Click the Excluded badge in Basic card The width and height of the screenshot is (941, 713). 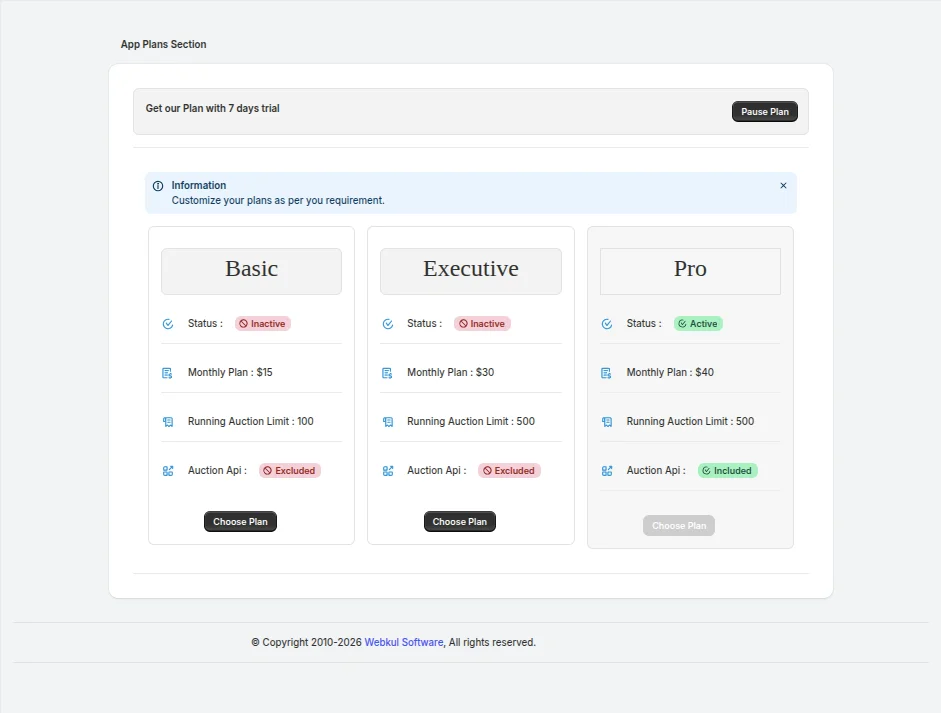click(290, 471)
